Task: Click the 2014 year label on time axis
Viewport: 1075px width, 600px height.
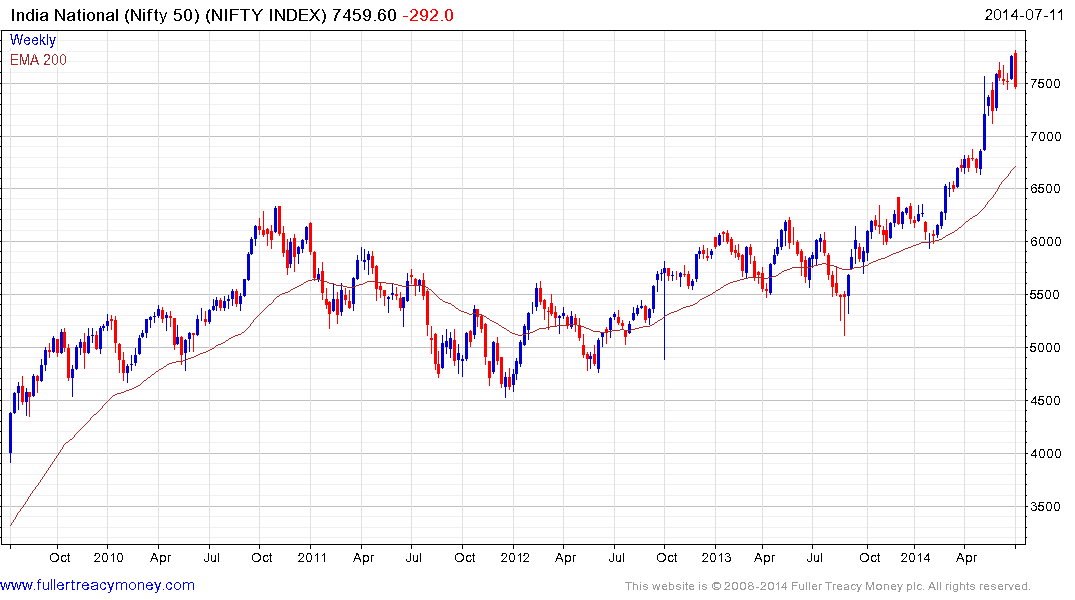Action: click(x=915, y=557)
